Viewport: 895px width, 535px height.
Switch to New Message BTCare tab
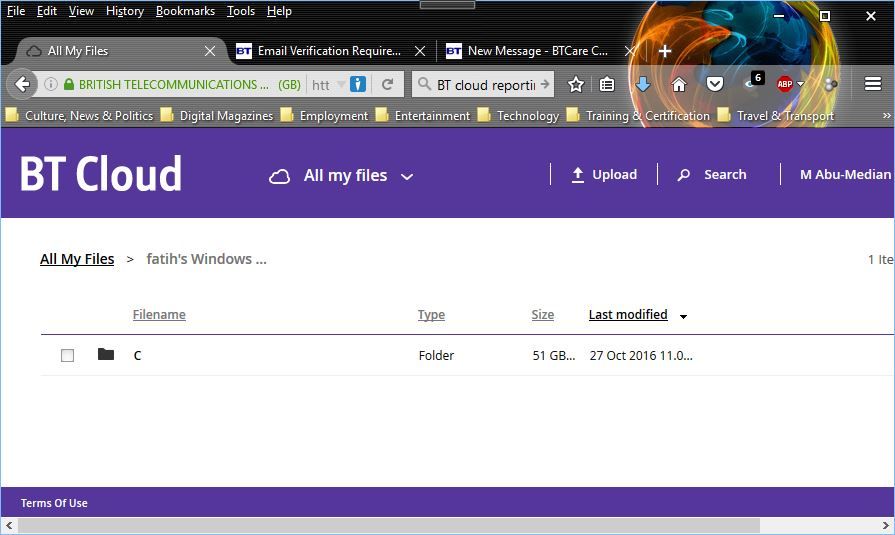coord(538,51)
